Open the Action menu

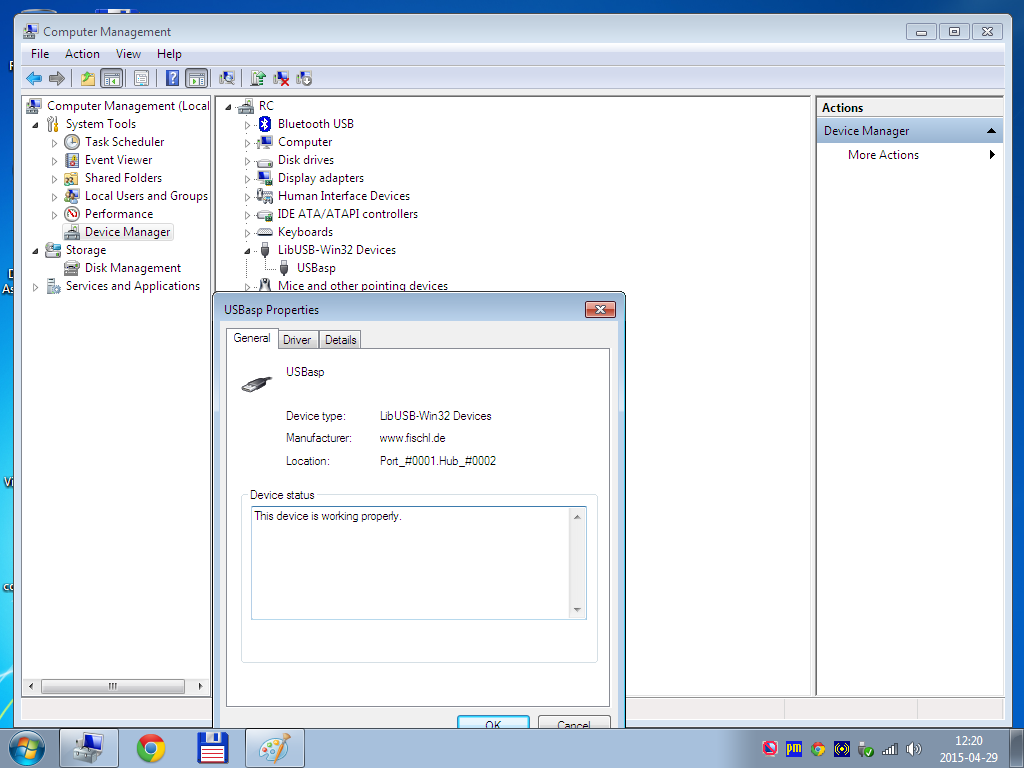coord(82,54)
